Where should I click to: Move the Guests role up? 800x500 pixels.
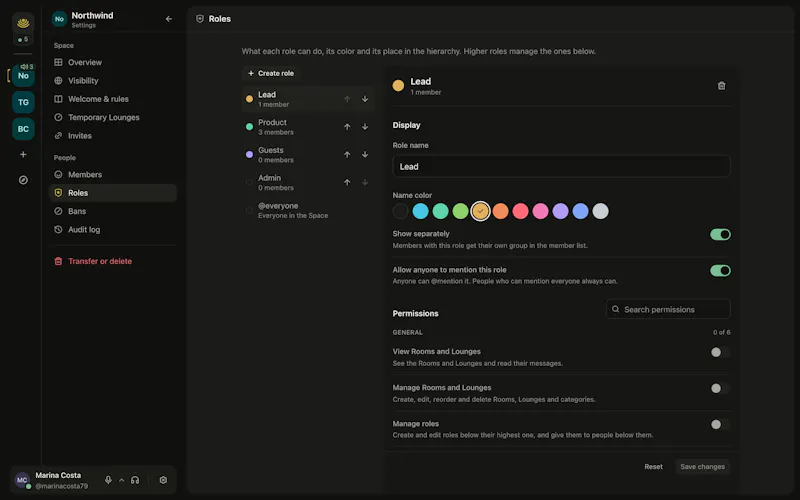pos(347,155)
